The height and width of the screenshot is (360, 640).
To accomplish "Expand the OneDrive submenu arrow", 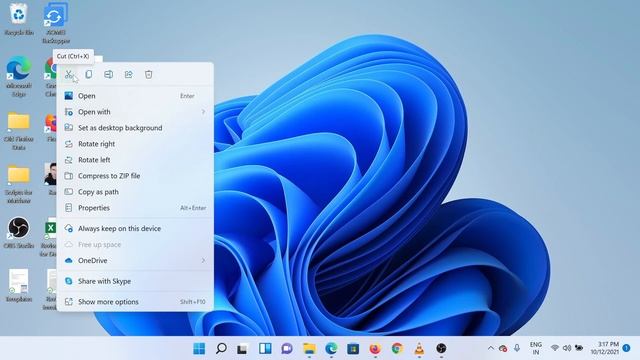I will [203, 260].
